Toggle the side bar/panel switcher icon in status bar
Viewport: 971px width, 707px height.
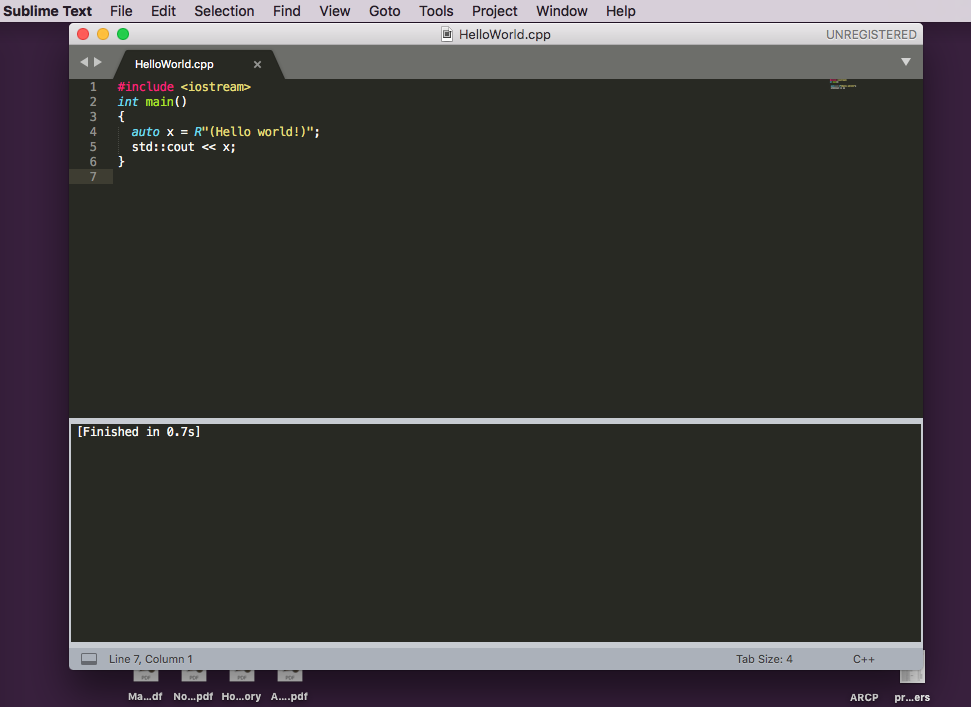pyautogui.click(x=89, y=659)
